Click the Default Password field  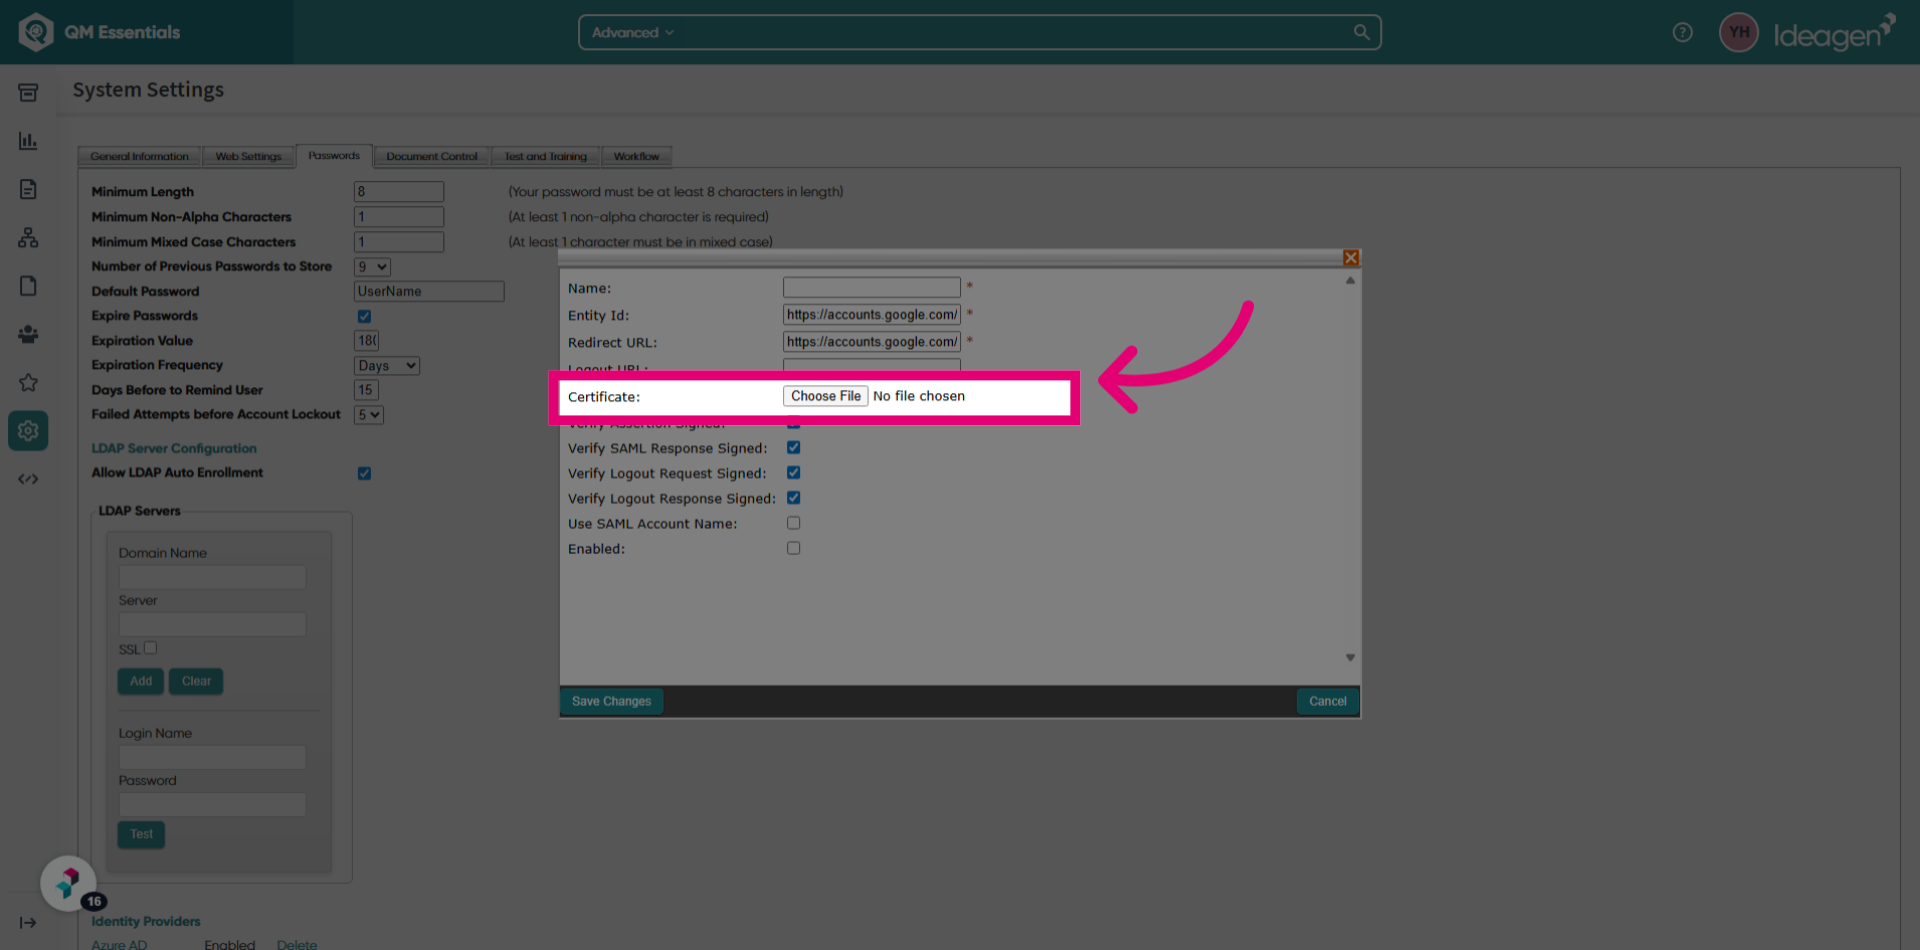[x=429, y=291]
